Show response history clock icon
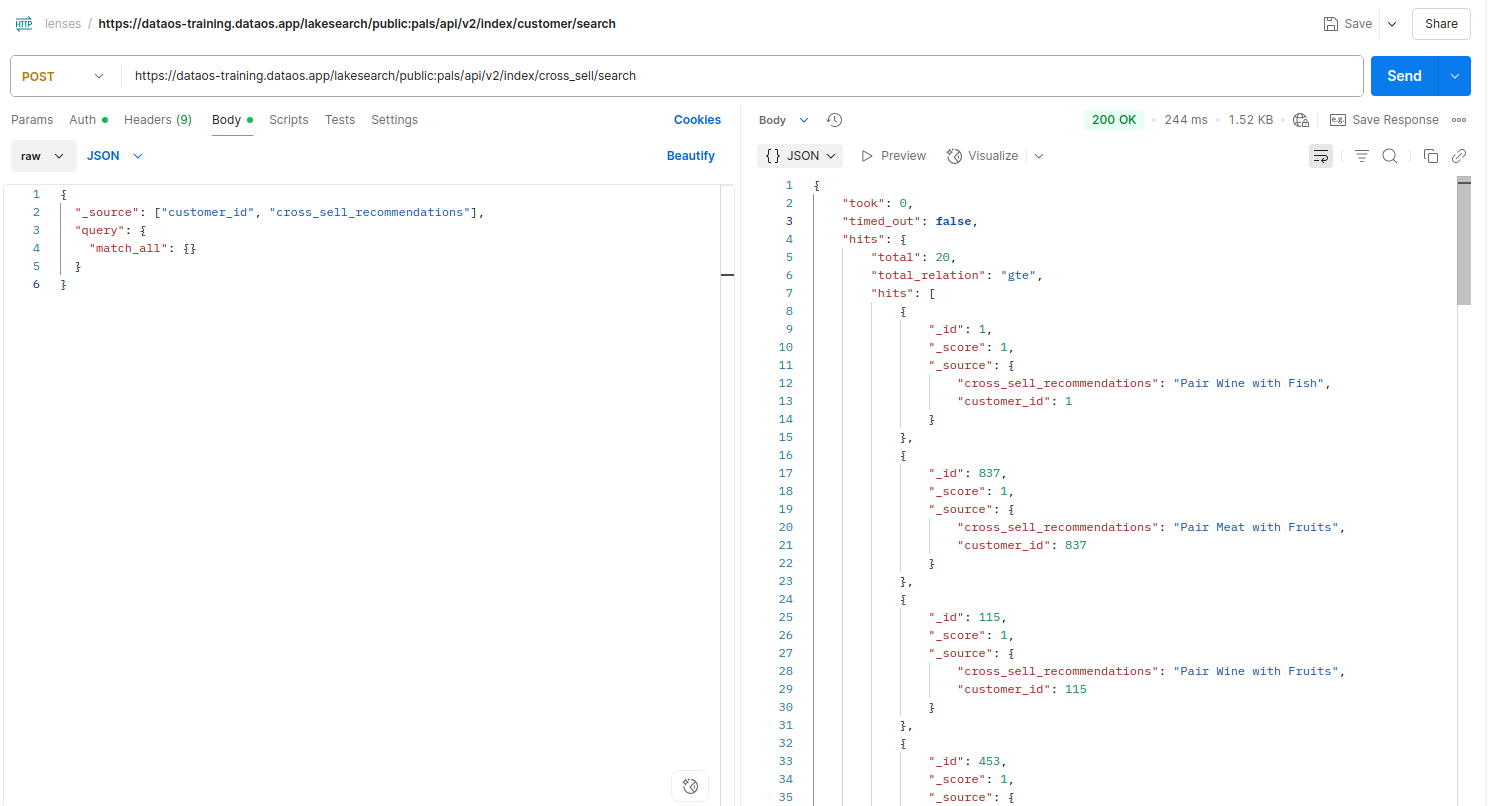Viewport: 1489px width, 806px height. (x=834, y=120)
